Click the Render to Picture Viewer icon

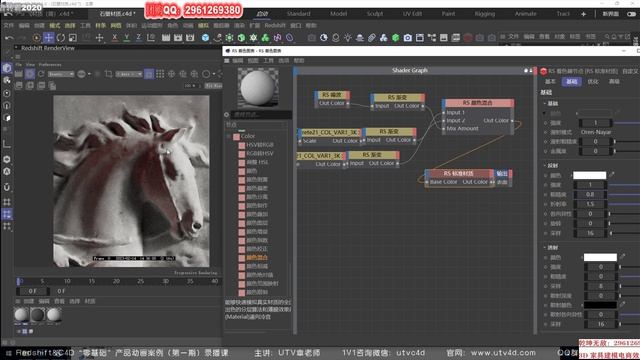(178, 38)
